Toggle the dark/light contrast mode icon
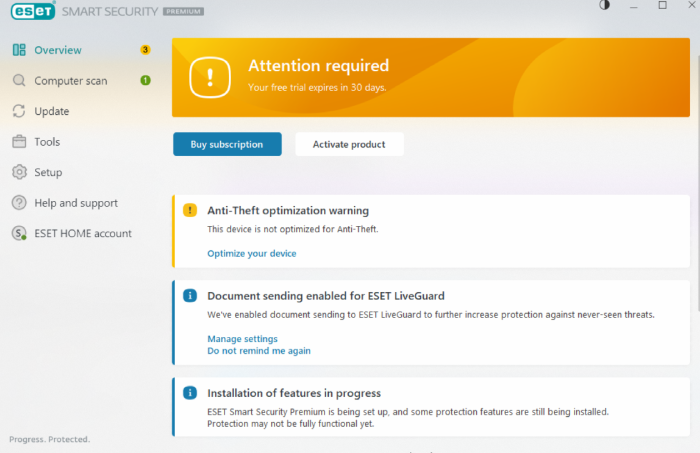 pyautogui.click(x=604, y=5)
